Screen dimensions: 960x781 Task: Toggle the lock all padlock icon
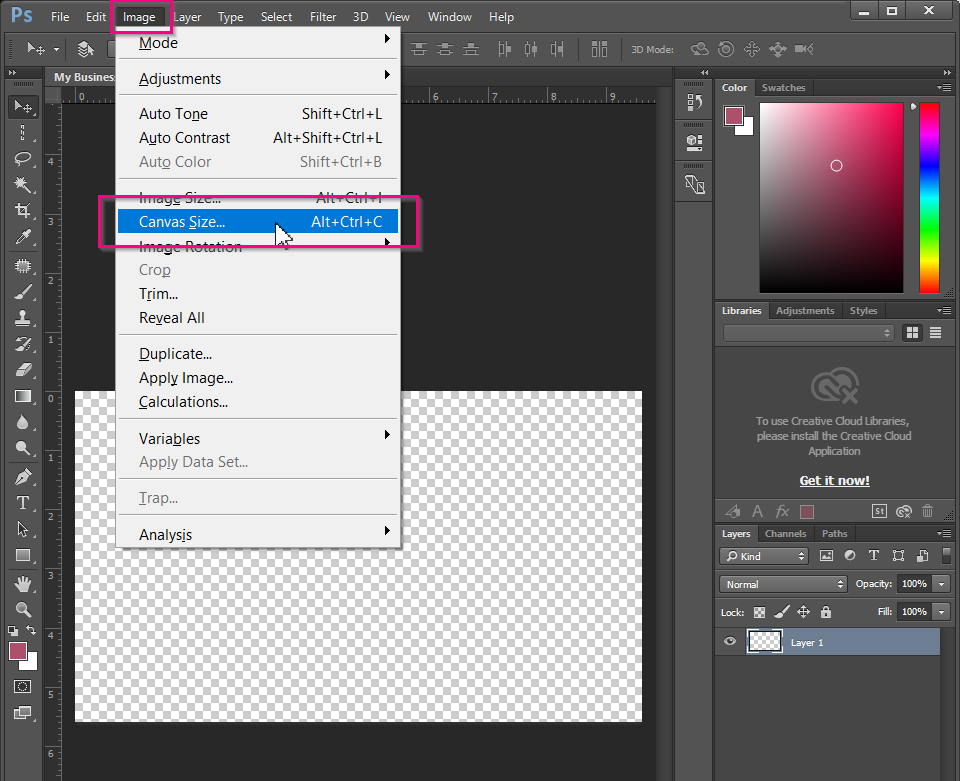pos(826,612)
